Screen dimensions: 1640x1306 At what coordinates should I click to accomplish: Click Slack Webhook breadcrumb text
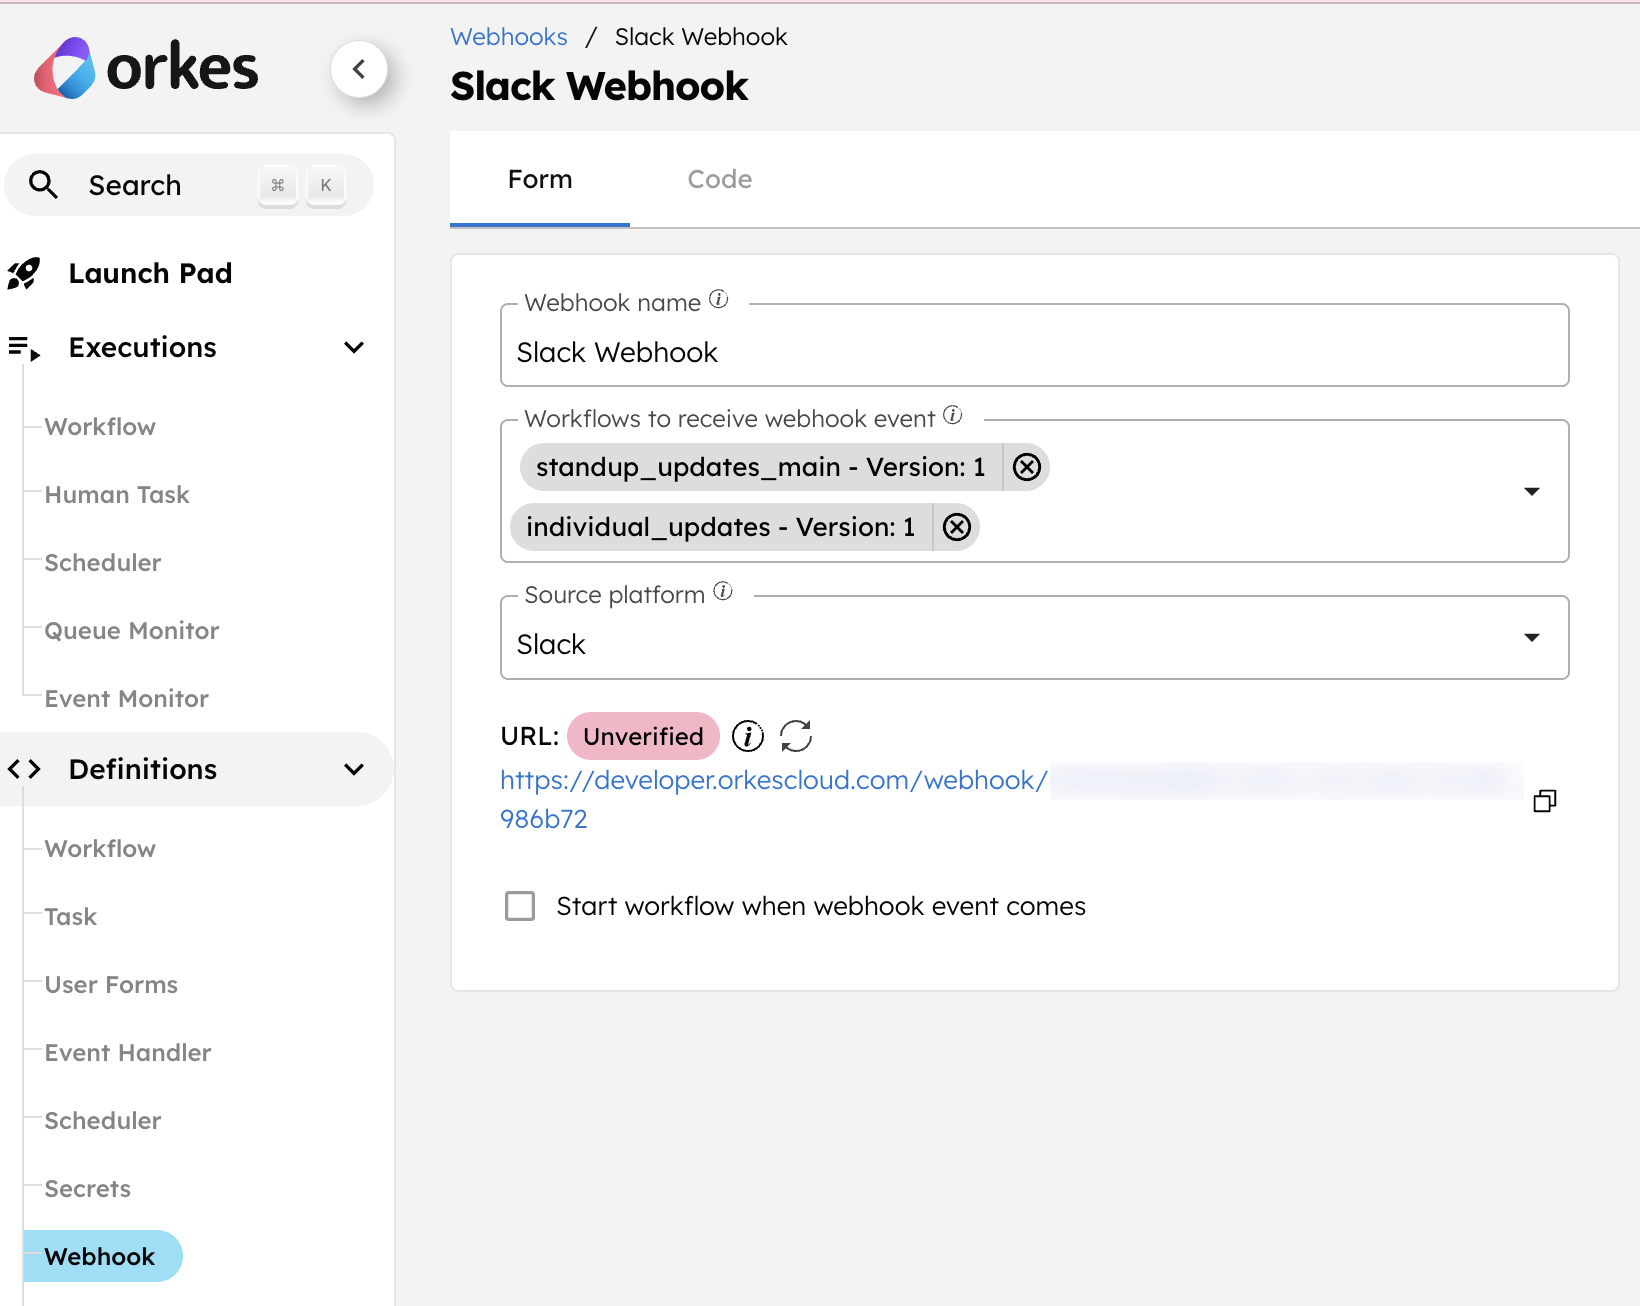[701, 37]
